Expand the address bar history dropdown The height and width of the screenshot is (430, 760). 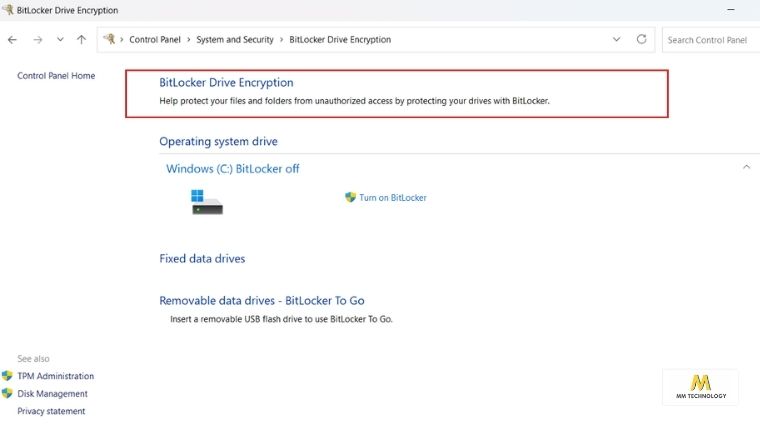click(617, 39)
